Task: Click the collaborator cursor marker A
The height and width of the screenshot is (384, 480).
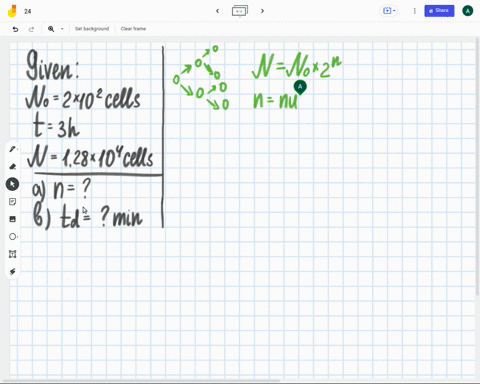Action: [x=300, y=87]
